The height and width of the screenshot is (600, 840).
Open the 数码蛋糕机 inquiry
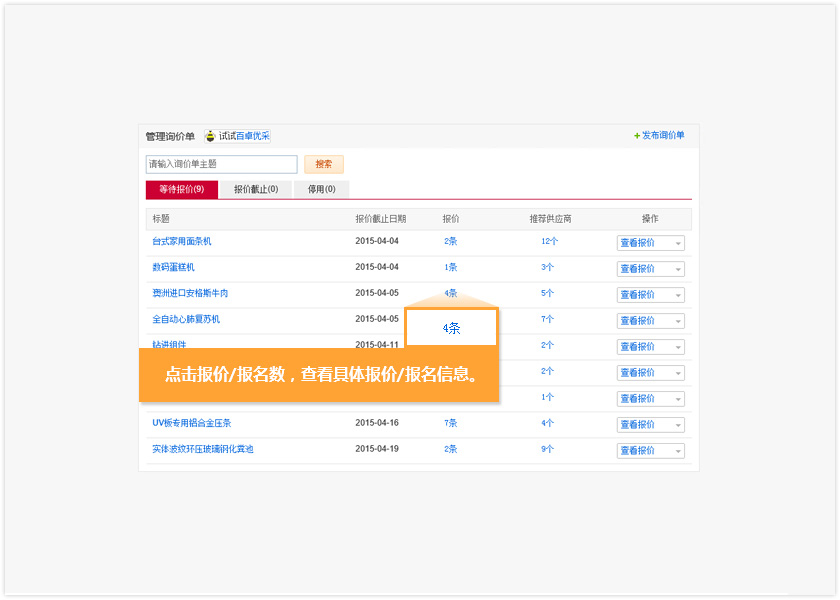click(174, 267)
